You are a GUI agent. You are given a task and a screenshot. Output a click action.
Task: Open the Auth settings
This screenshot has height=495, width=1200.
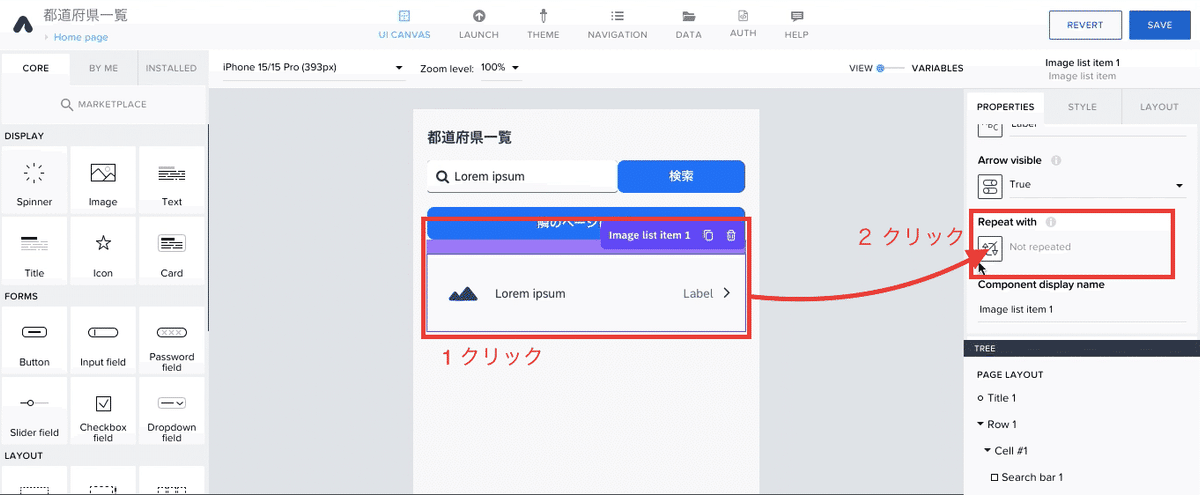tap(743, 24)
